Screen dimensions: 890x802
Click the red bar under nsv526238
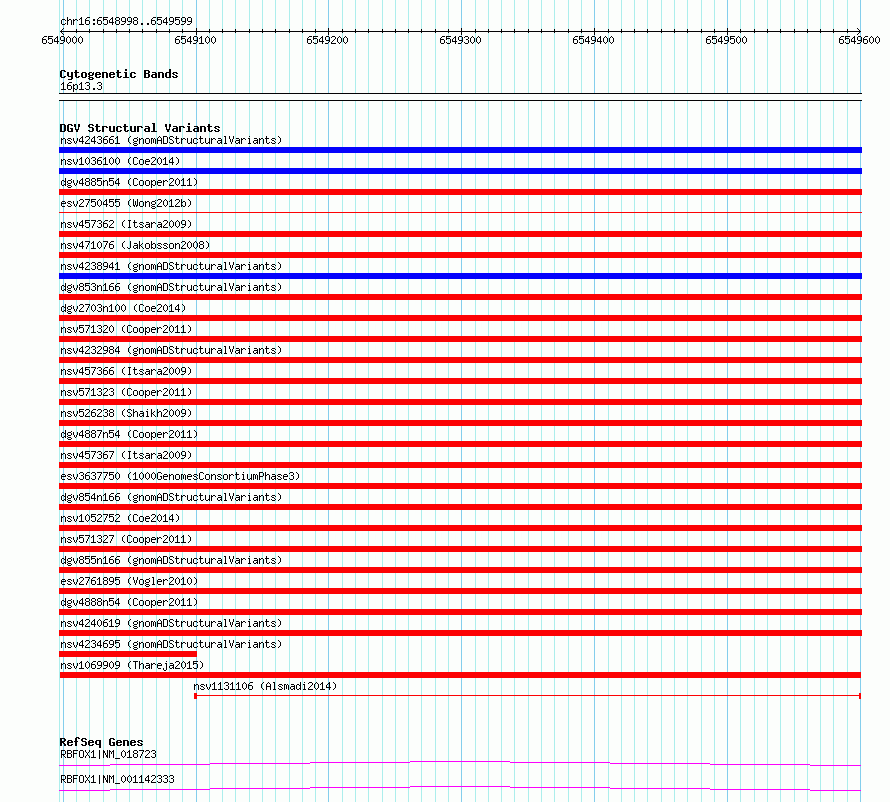(x=460, y=423)
